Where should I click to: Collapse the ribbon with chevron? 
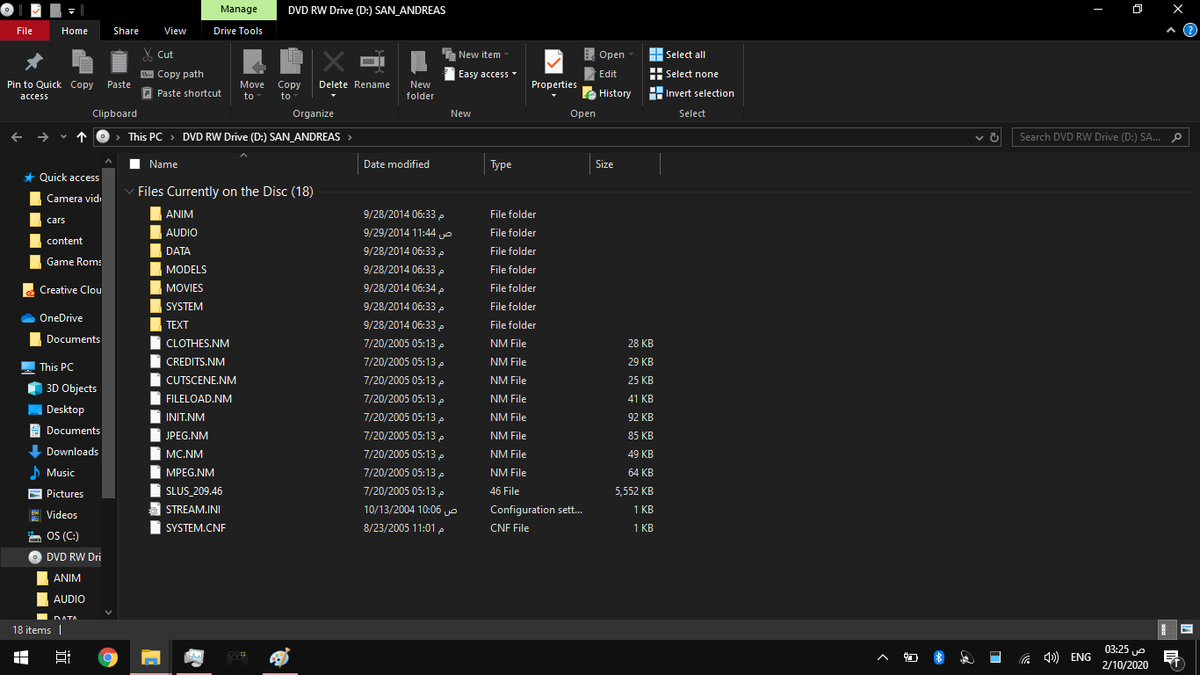coord(1171,31)
